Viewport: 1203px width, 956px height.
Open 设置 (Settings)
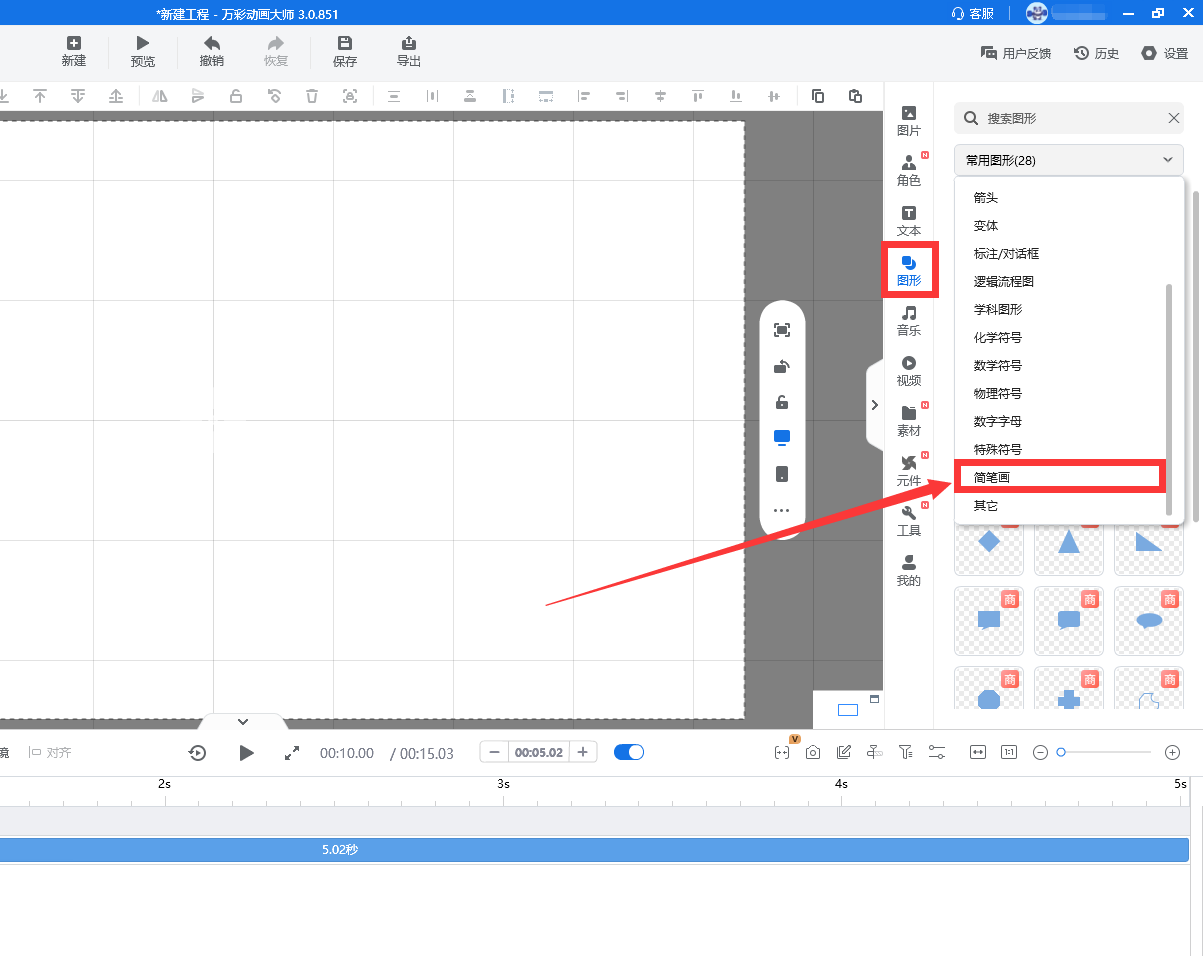[1165, 53]
